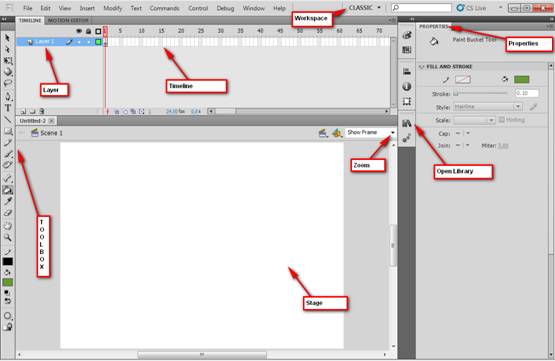
Task: Switch to the Motion Editor tab
Action: point(68,21)
